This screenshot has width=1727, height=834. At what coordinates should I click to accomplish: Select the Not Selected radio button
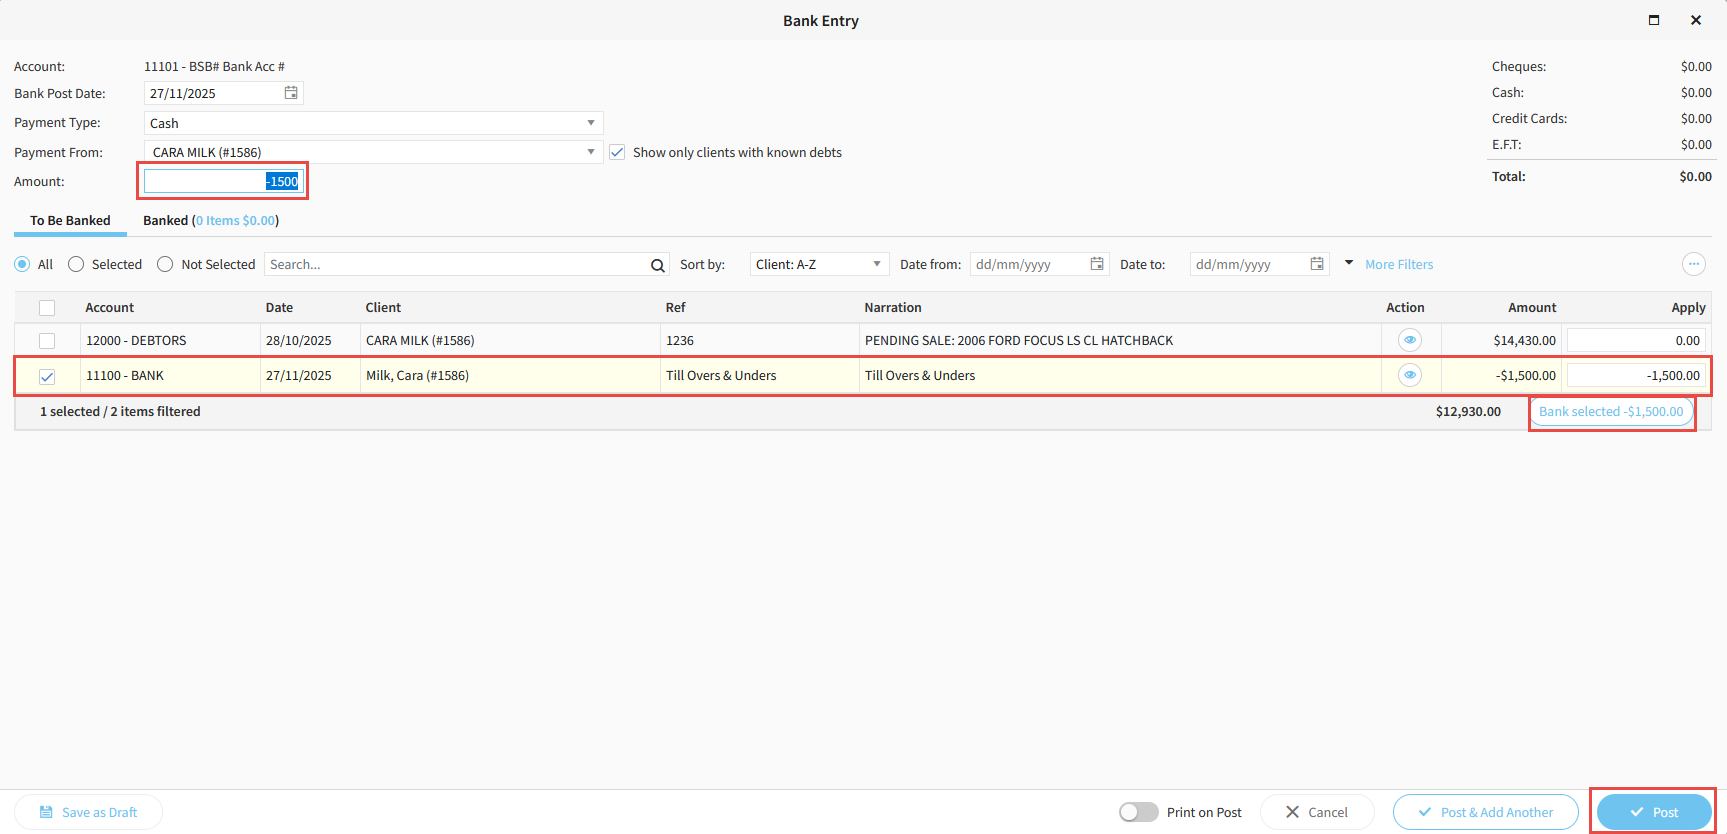pyautogui.click(x=165, y=264)
